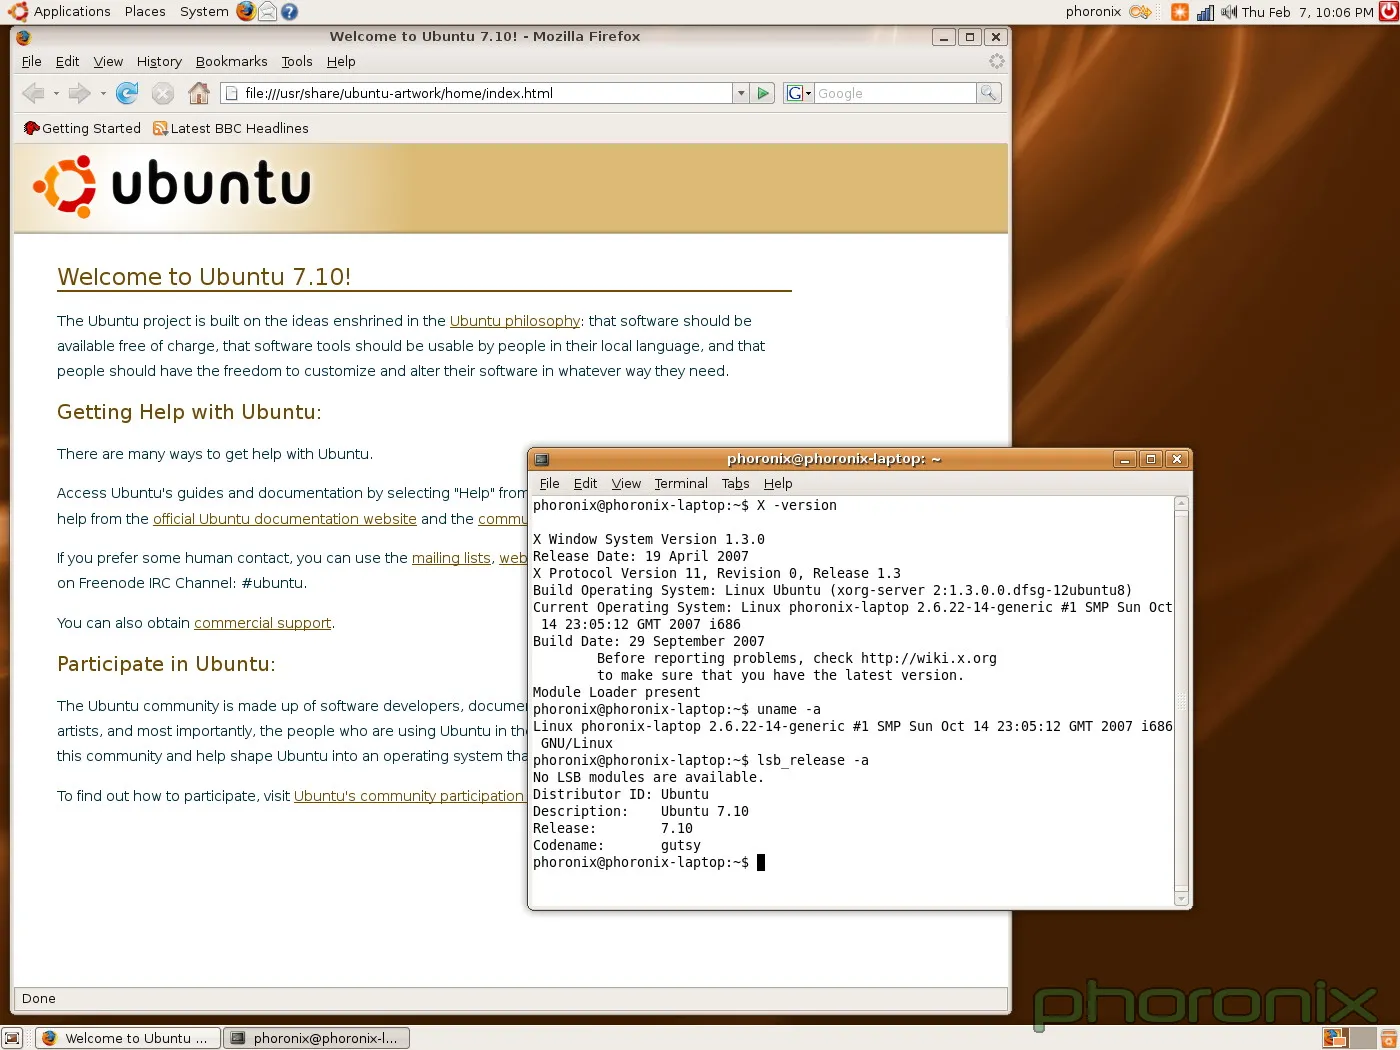Follow Ubuntu's community participation link
This screenshot has width=1400, height=1050.
(409, 796)
